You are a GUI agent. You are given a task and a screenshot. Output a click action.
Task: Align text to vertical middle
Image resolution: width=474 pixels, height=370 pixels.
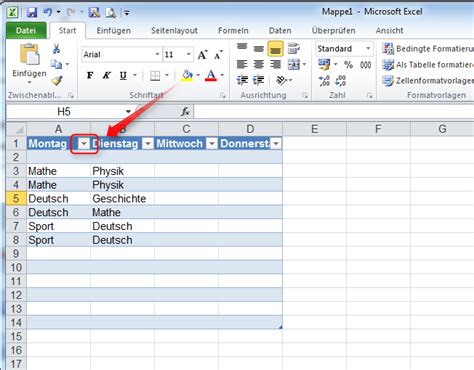click(x=258, y=49)
